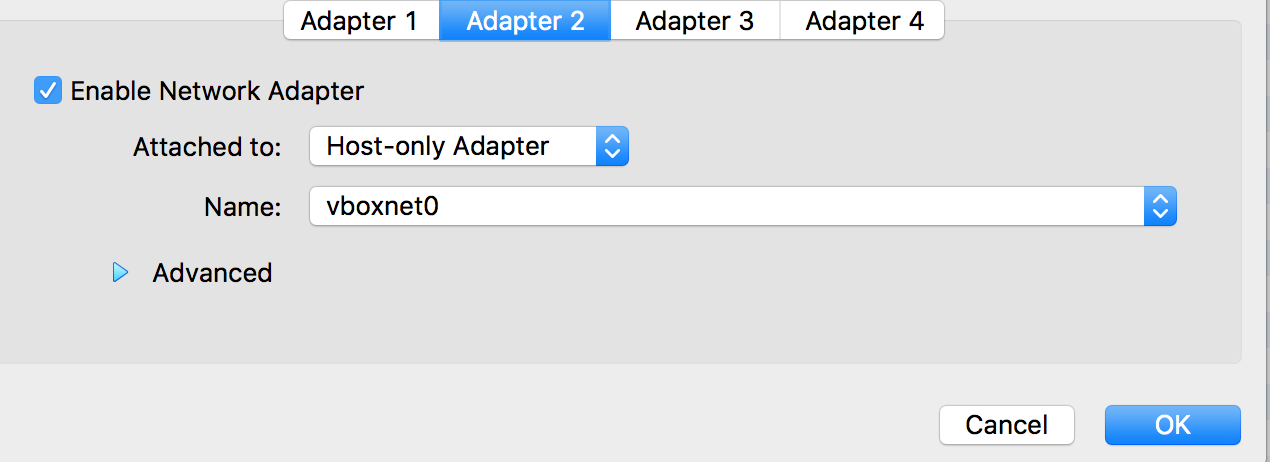Click the Name: field label
Screen dimensions: 1270x462
(x=243, y=207)
